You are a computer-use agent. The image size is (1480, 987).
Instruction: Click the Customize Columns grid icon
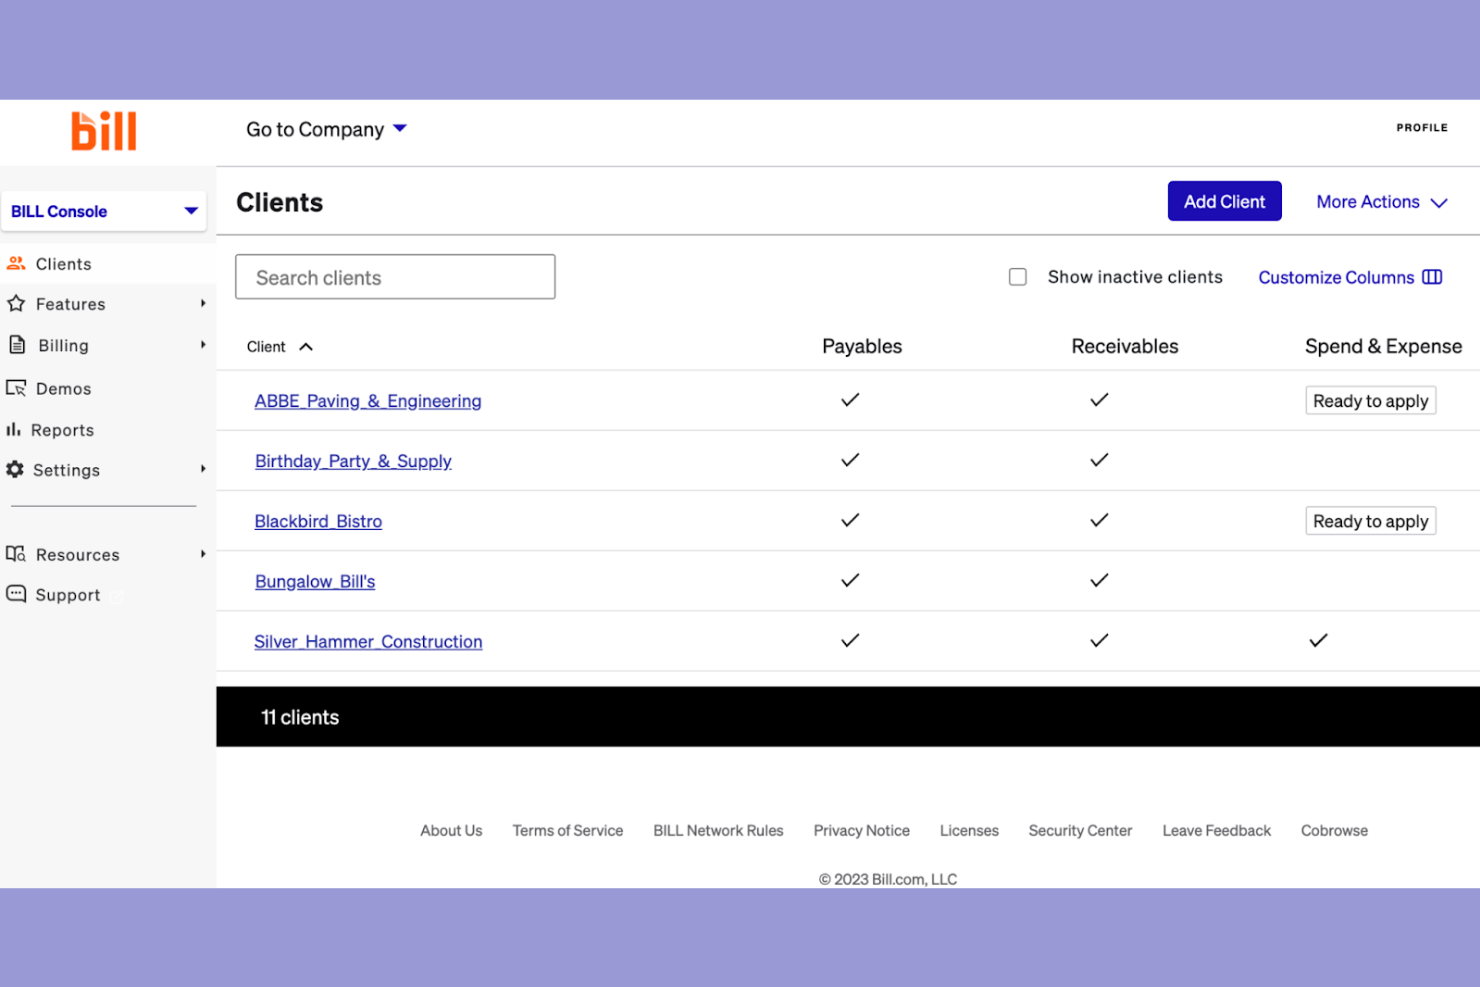(1432, 277)
